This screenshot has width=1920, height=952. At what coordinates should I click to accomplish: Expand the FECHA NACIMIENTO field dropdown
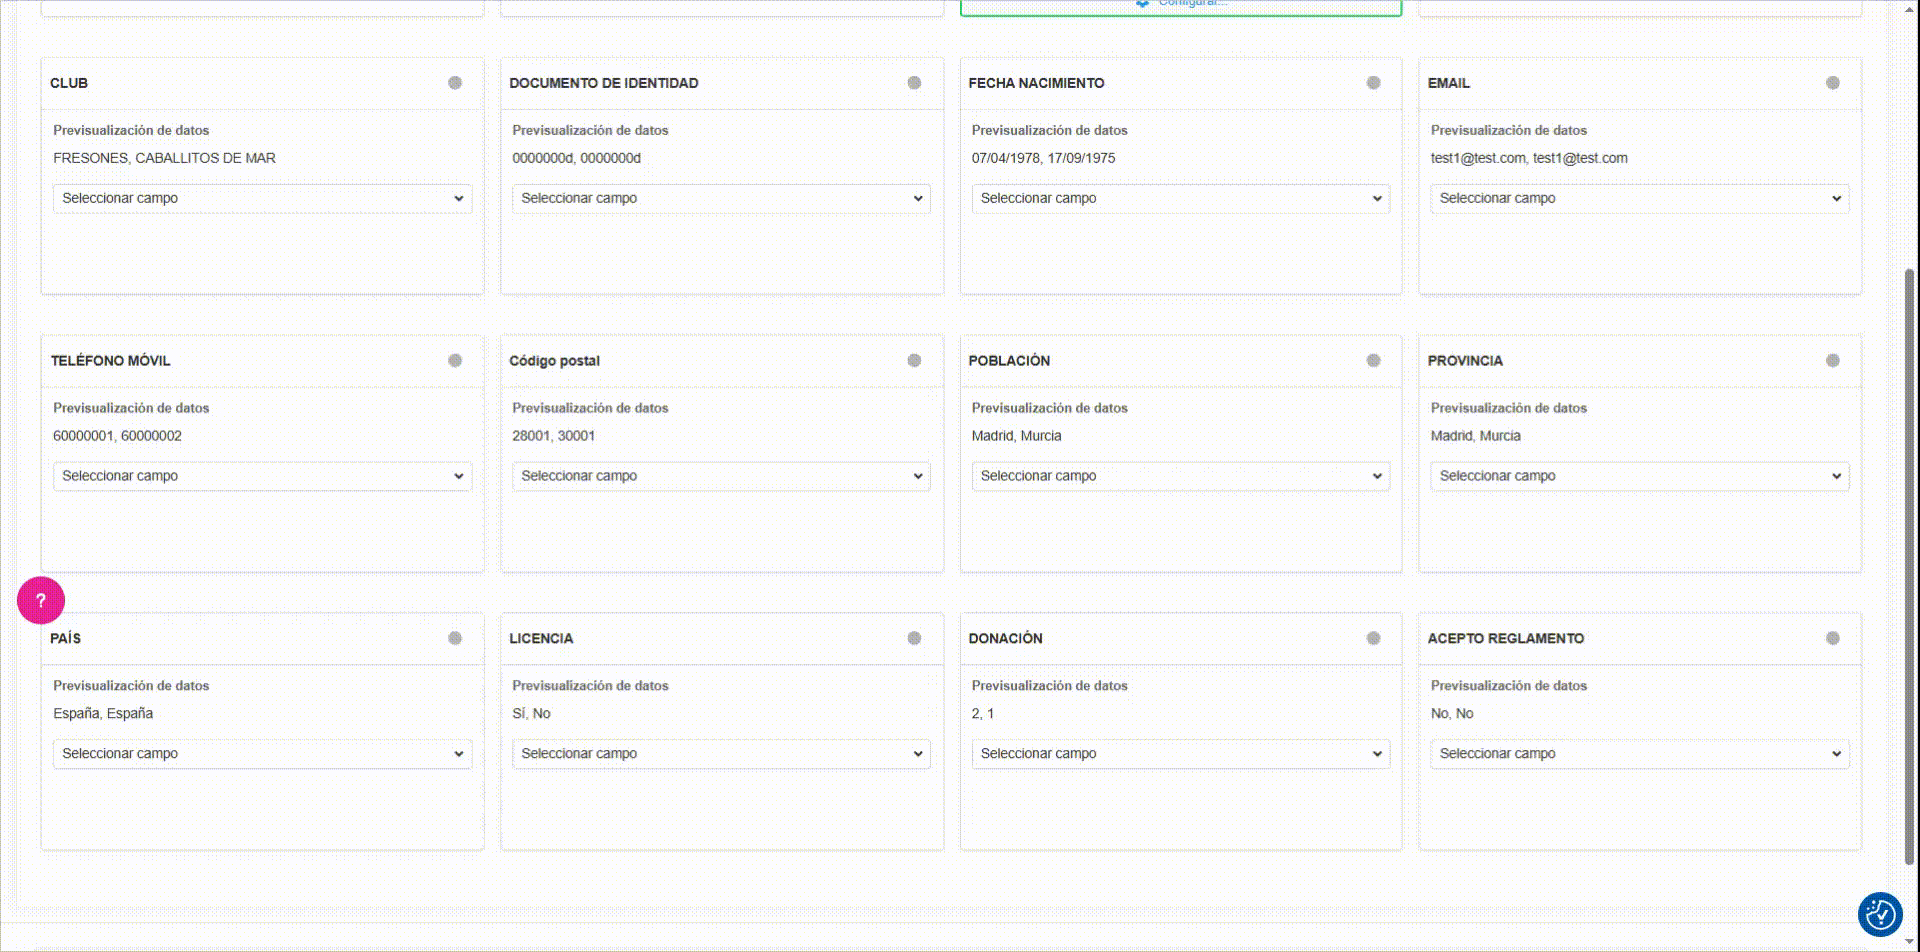1180,198
